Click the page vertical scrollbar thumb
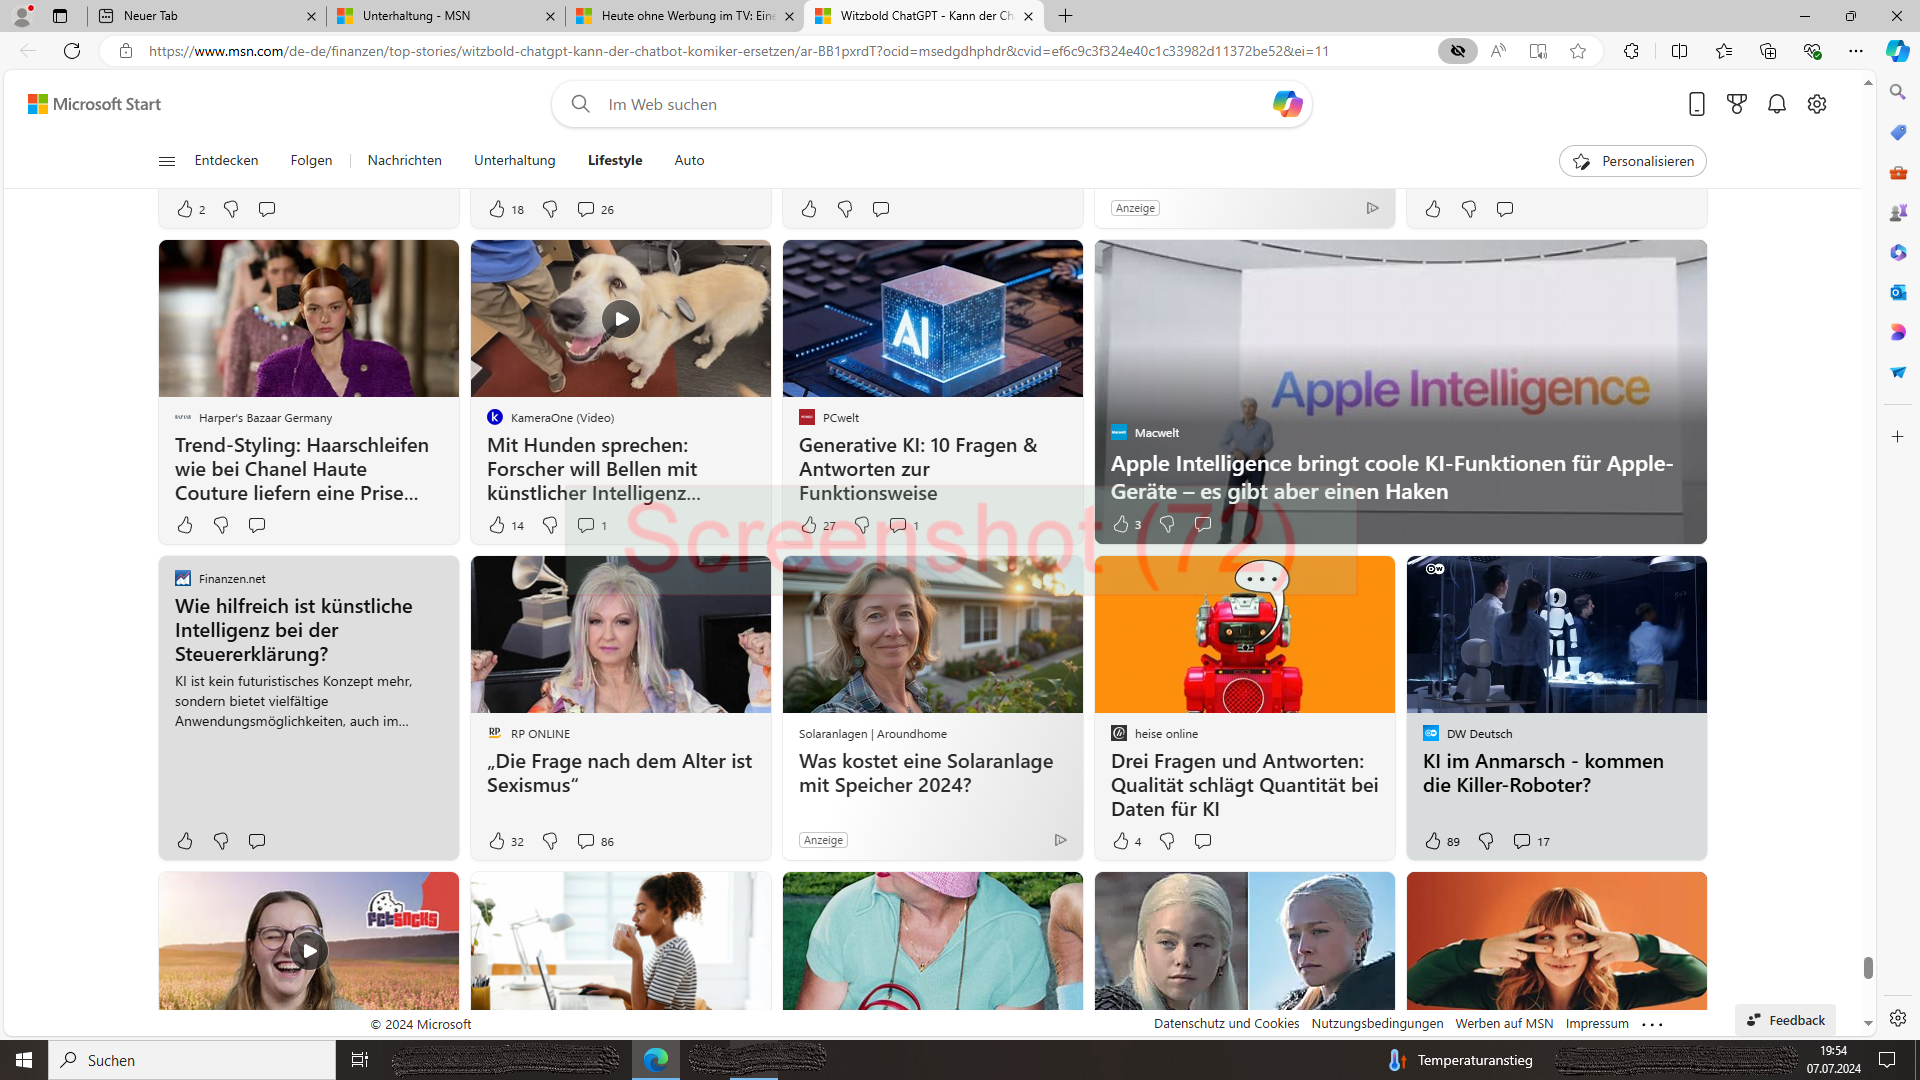 pyautogui.click(x=1868, y=967)
